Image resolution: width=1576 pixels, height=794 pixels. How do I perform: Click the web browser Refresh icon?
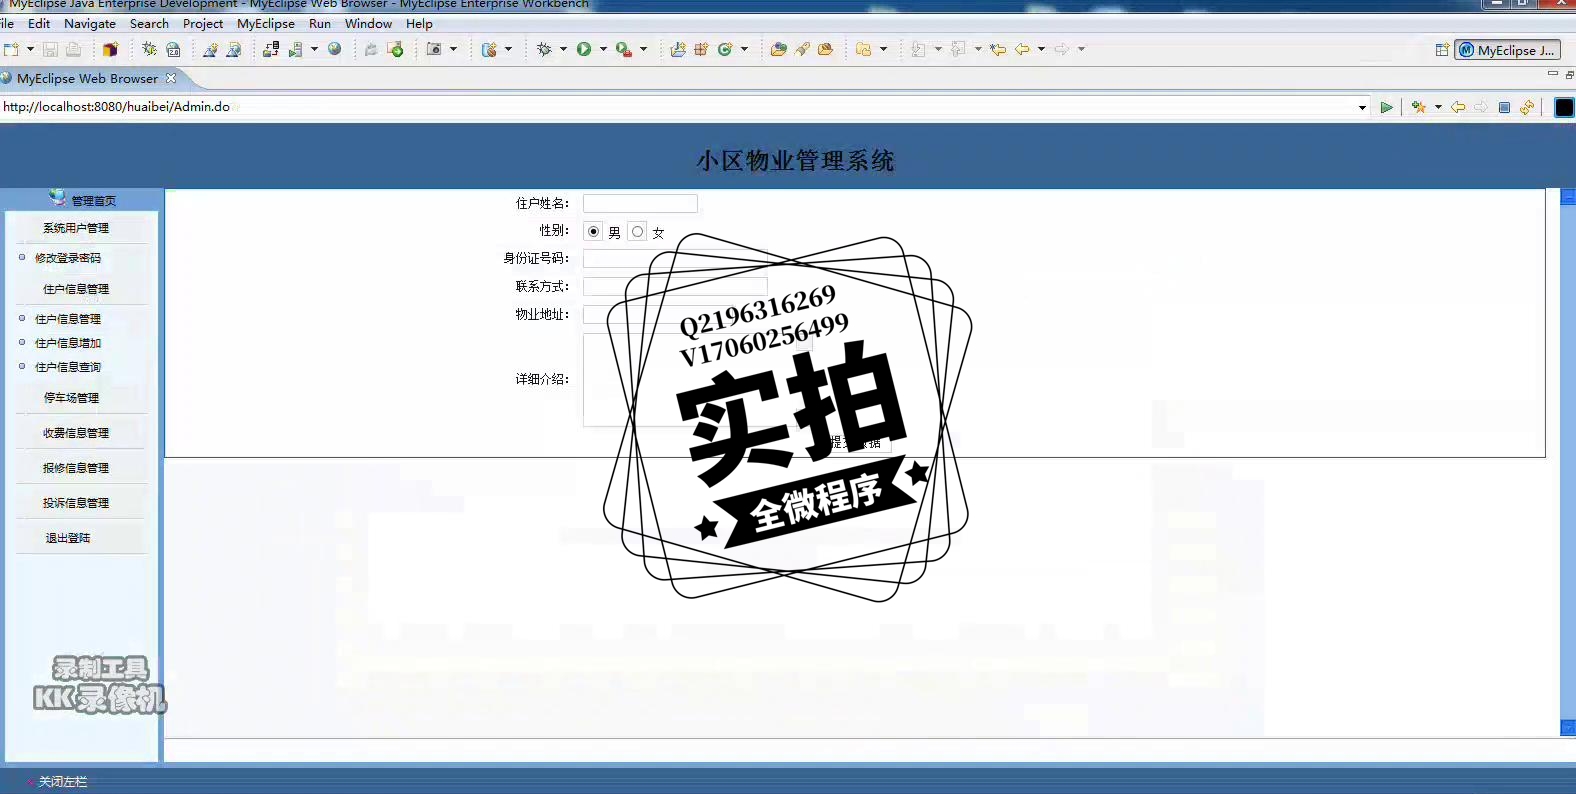[x=1527, y=107]
